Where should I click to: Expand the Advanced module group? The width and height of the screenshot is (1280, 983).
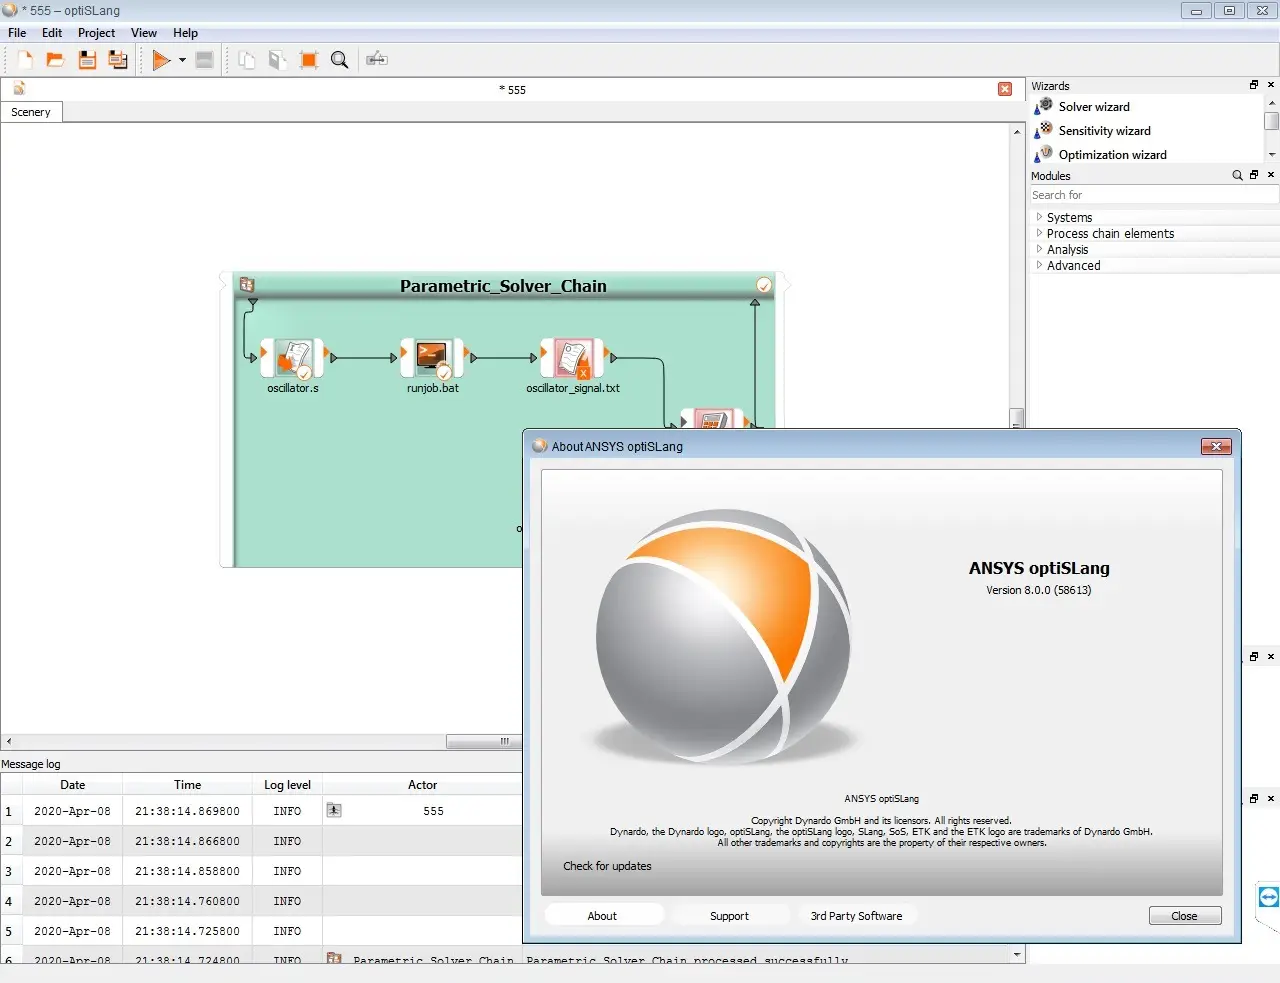1039,265
